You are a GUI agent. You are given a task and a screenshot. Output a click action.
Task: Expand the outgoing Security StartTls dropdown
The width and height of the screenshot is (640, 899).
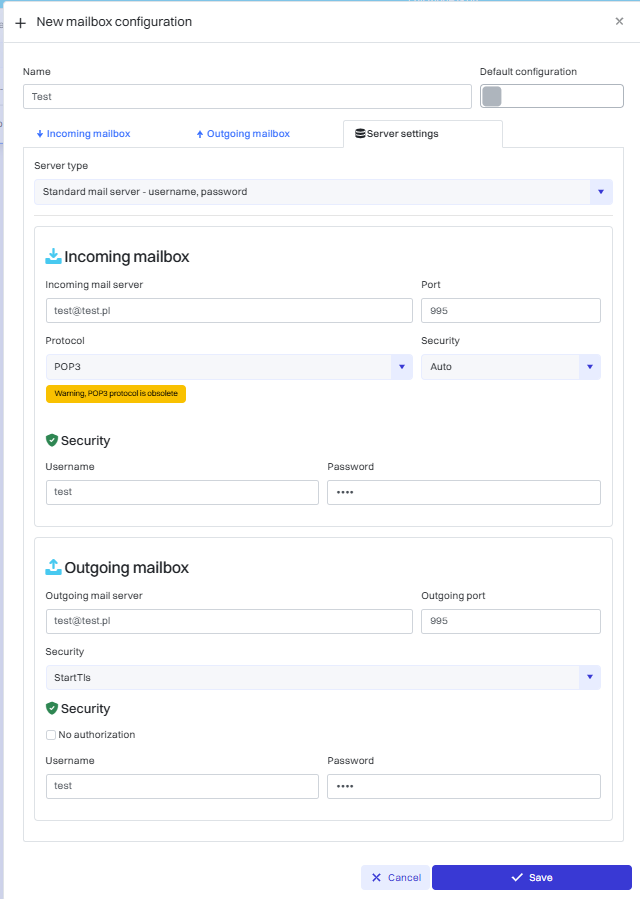[589, 678]
